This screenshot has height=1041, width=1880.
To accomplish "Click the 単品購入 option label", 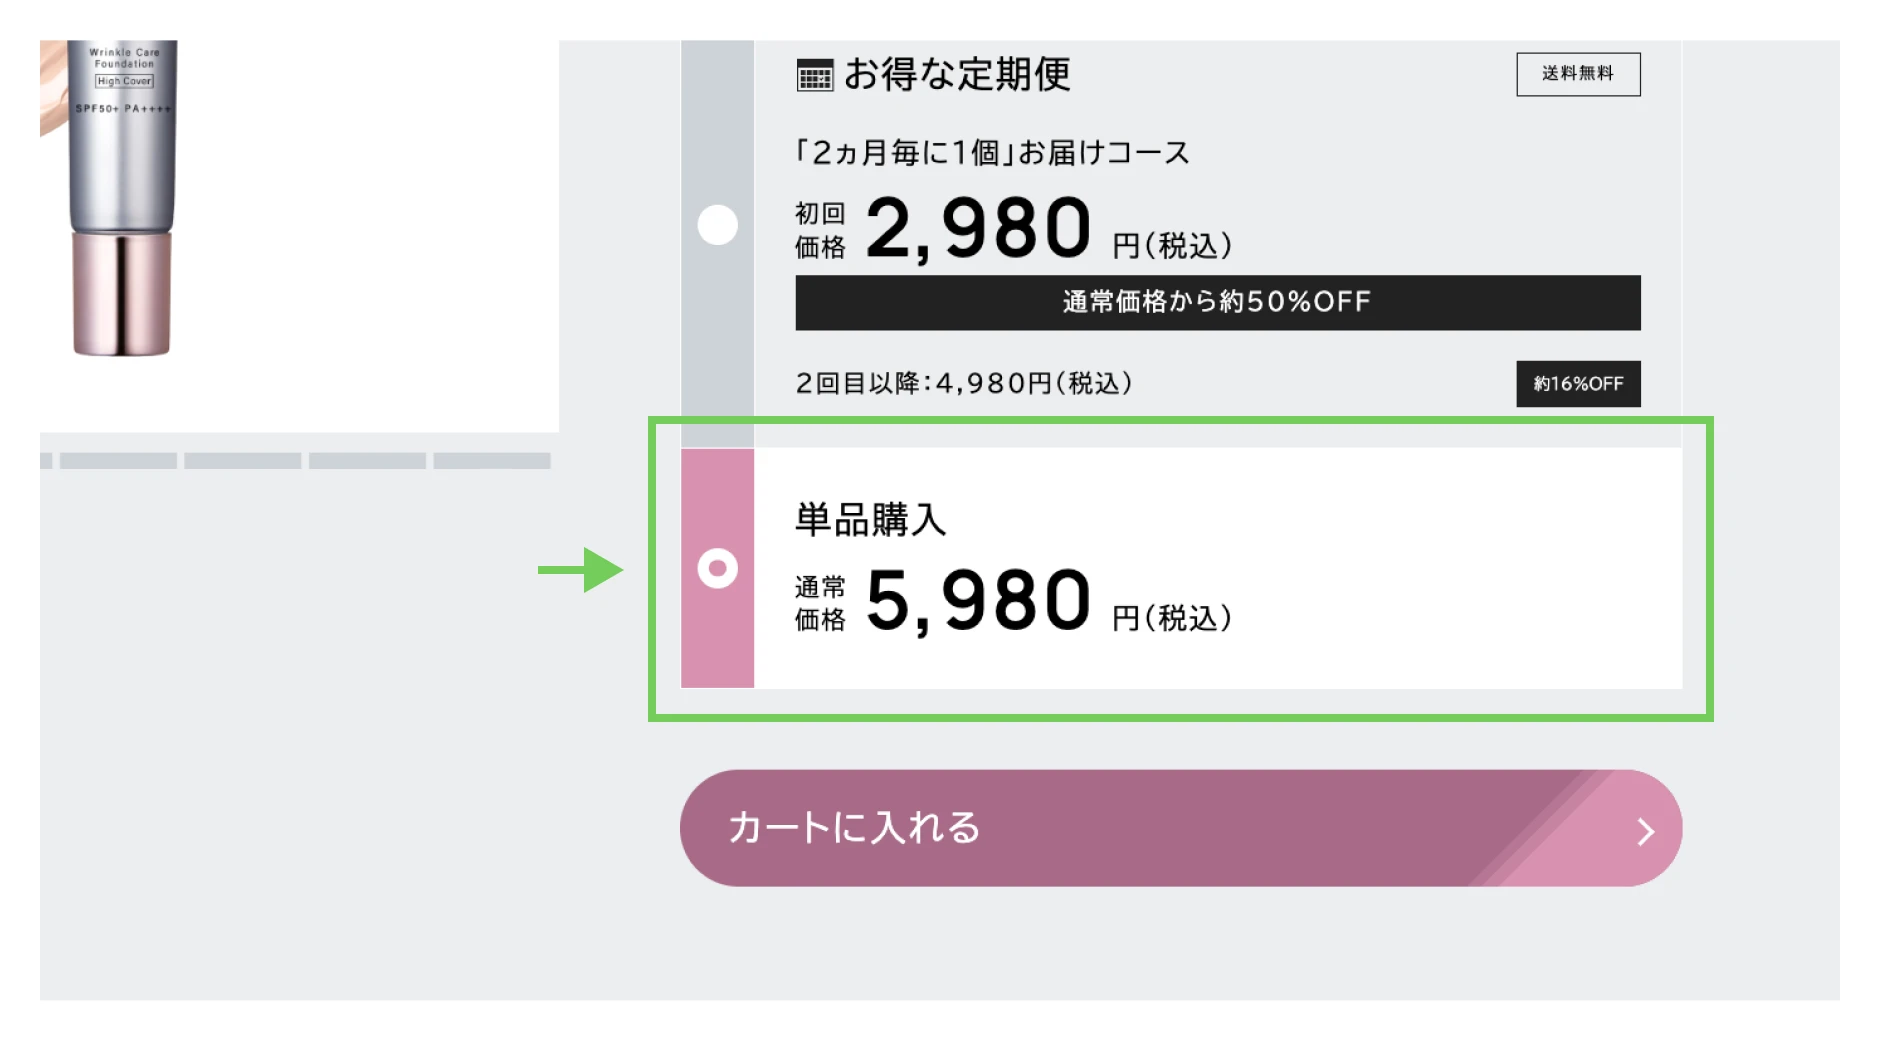I will [870, 520].
